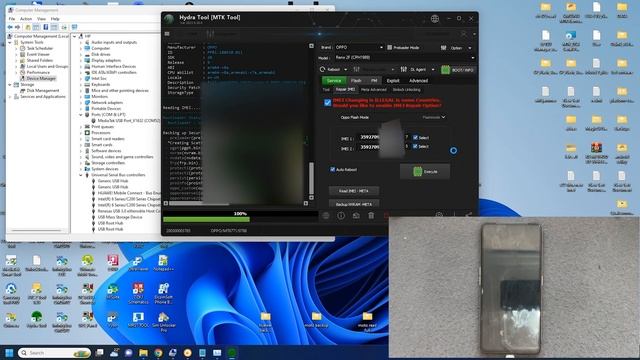Click the globe icon in Hydra bottom toolbar
Image resolution: width=640 pixels, height=360 pixels.
pyautogui.click(x=326, y=216)
